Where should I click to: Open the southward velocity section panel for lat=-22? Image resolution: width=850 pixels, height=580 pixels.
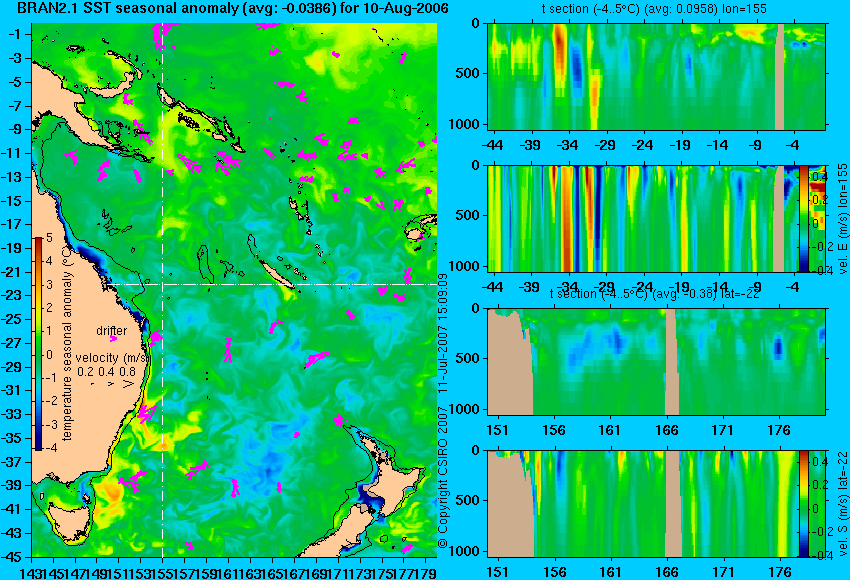click(x=643, y=504)
